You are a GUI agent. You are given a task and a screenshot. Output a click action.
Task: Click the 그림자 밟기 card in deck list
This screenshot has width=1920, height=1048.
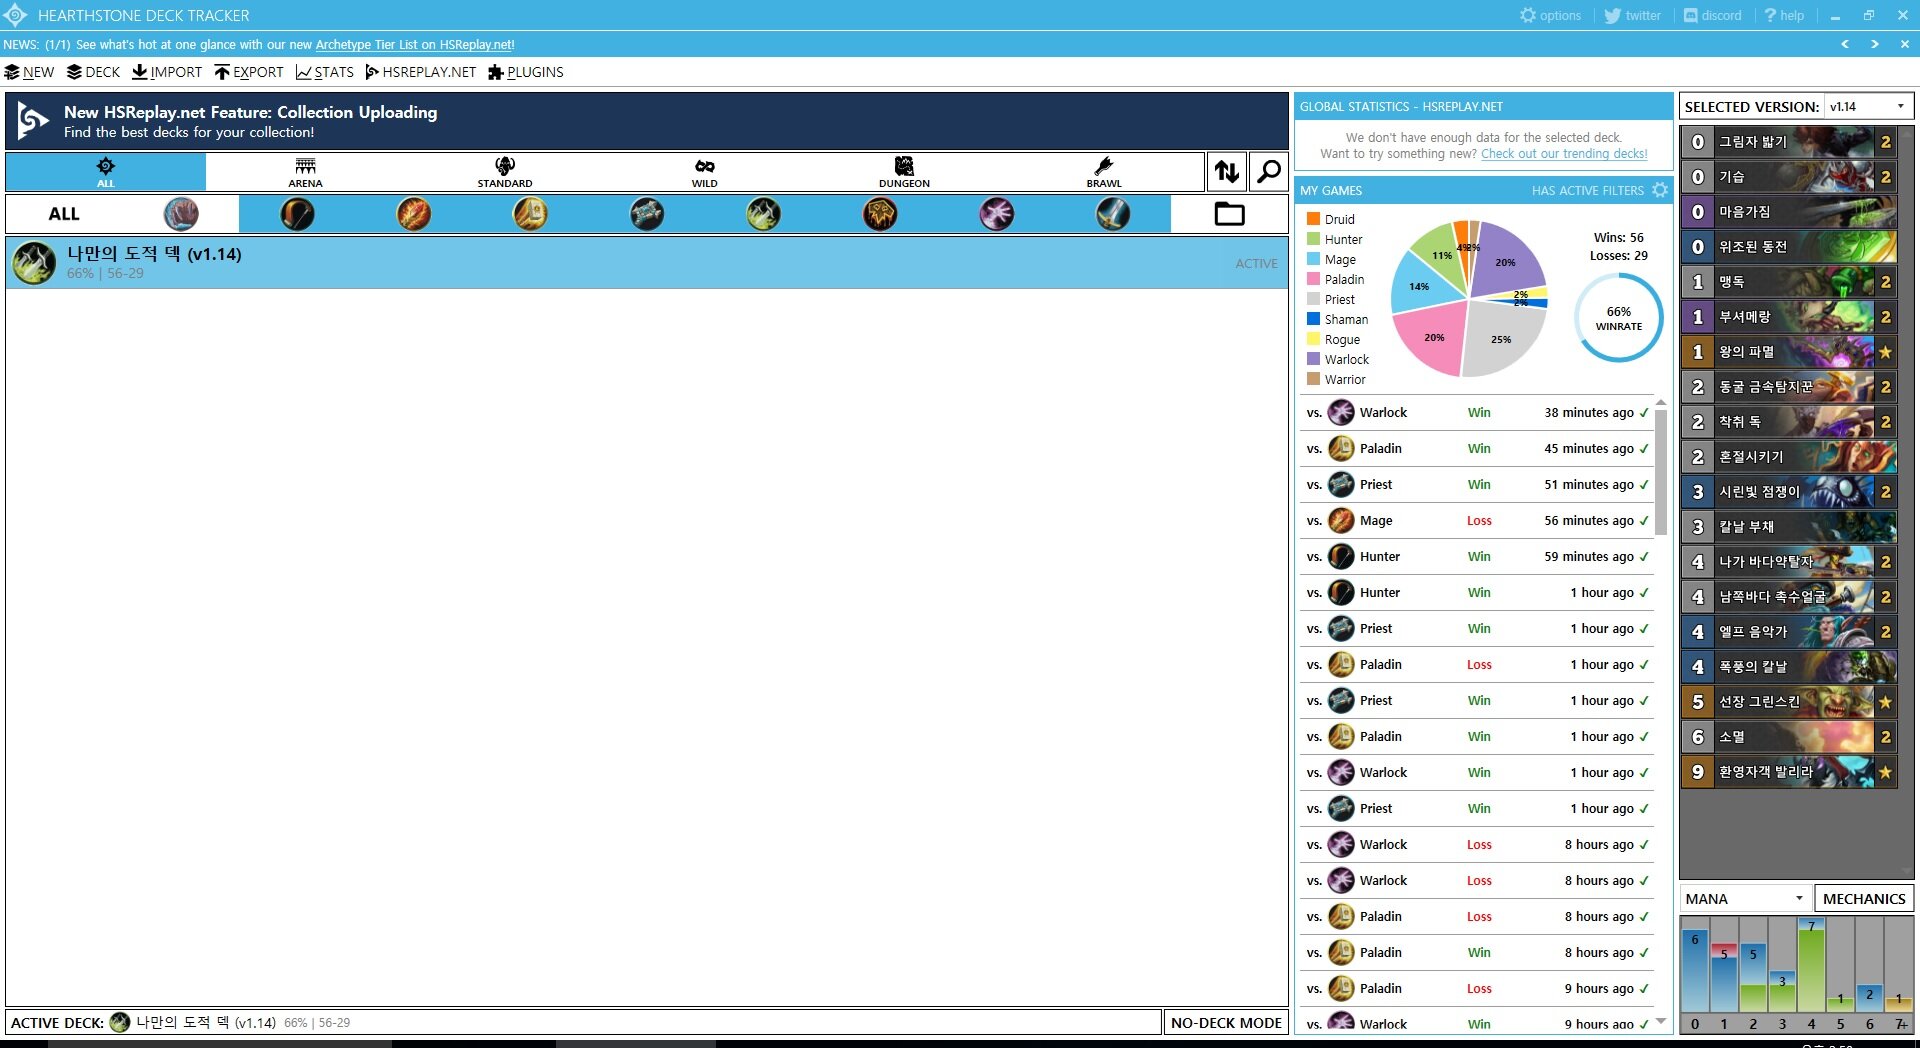point(1789,142)
